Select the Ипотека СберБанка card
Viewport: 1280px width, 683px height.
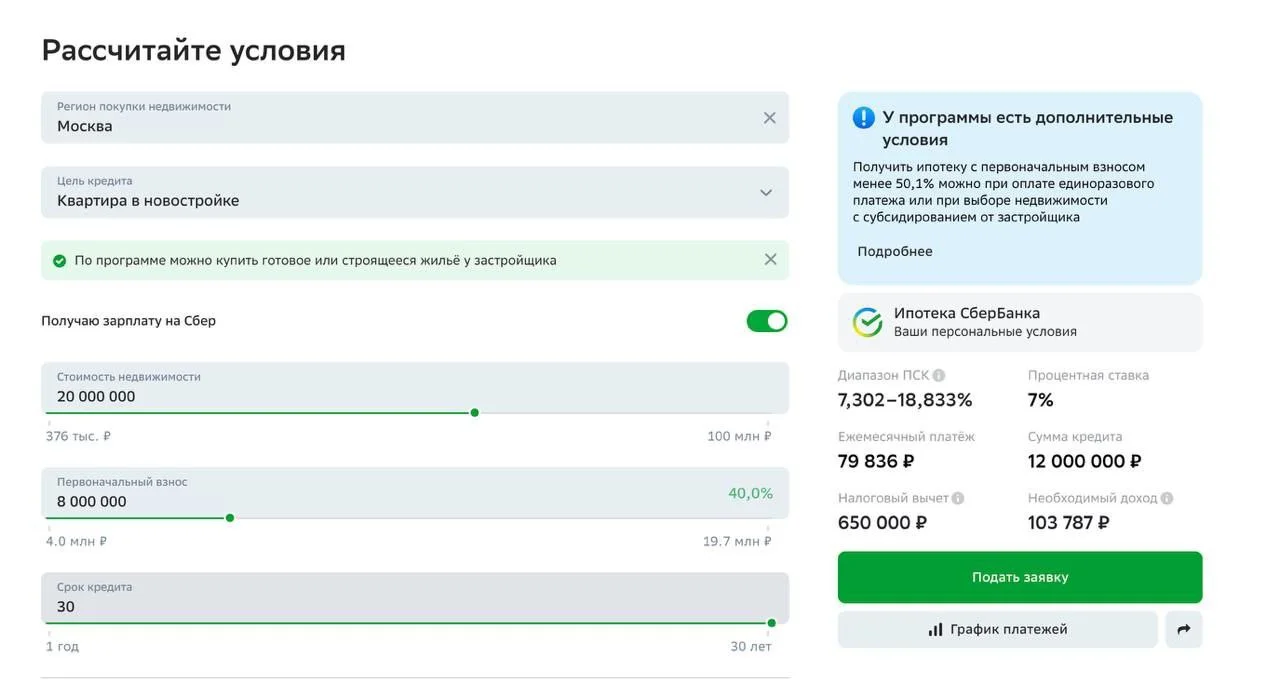tap(1020, 322)
